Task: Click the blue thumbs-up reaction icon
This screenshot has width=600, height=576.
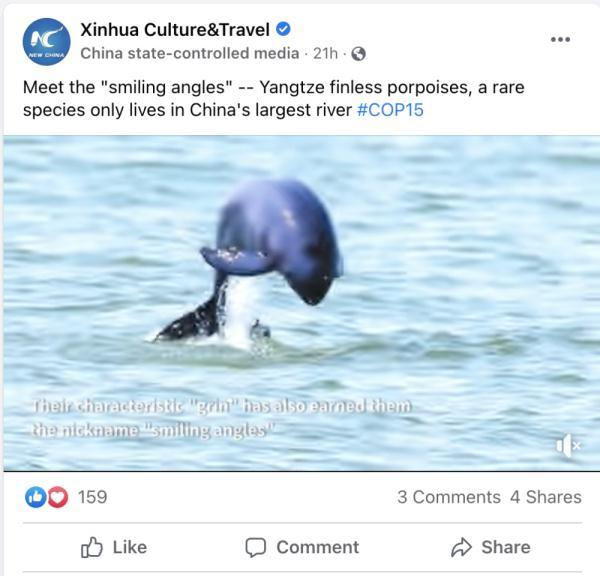Action: click(x=36, y=497)
